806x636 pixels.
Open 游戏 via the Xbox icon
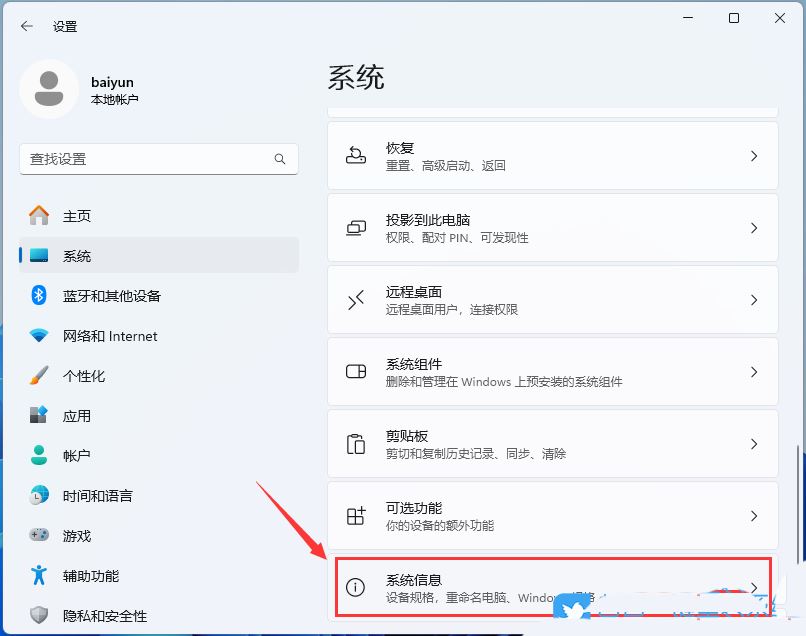tap(37, 536)
